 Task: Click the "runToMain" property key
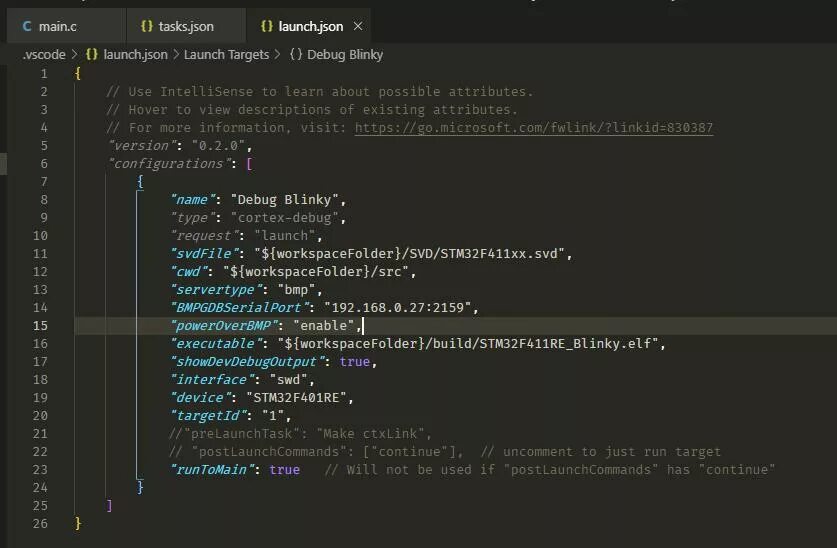tap(212, 470)
